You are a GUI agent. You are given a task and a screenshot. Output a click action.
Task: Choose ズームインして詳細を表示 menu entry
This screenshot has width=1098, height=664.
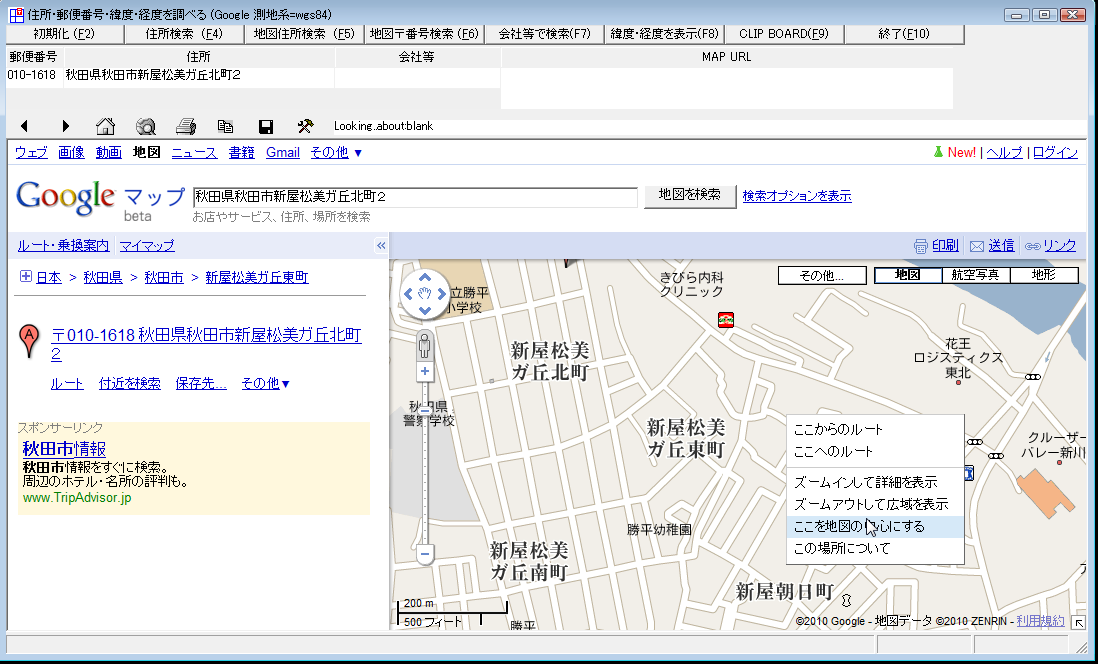point(875,482)
